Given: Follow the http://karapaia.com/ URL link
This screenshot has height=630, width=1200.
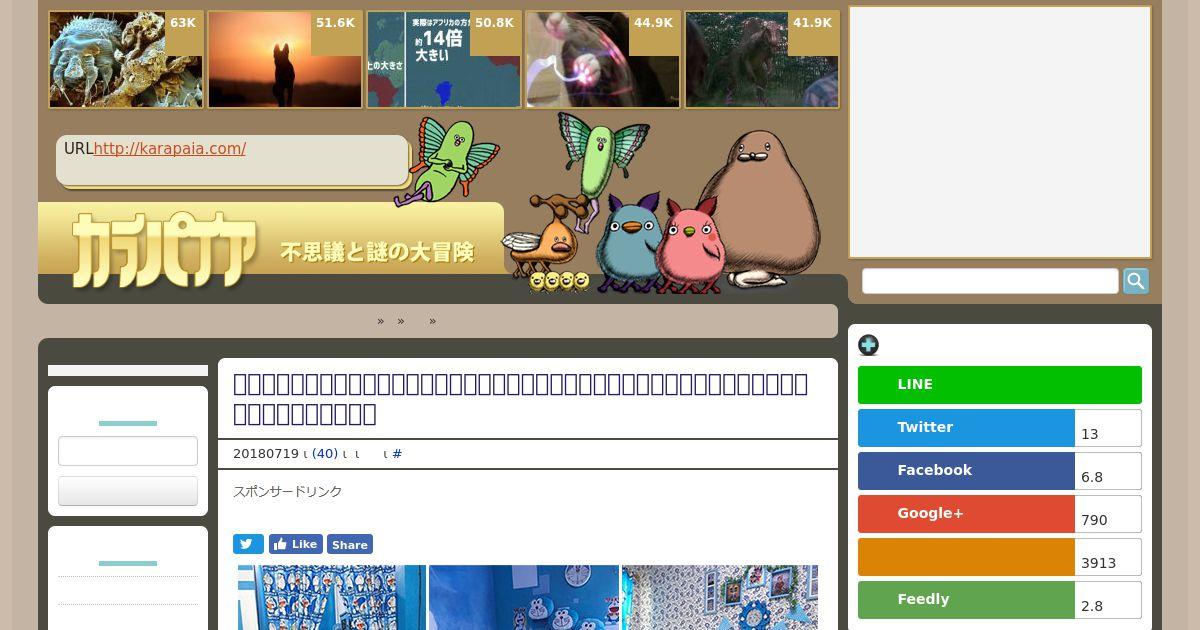Looking at the screenshot, I should point(170,149).
